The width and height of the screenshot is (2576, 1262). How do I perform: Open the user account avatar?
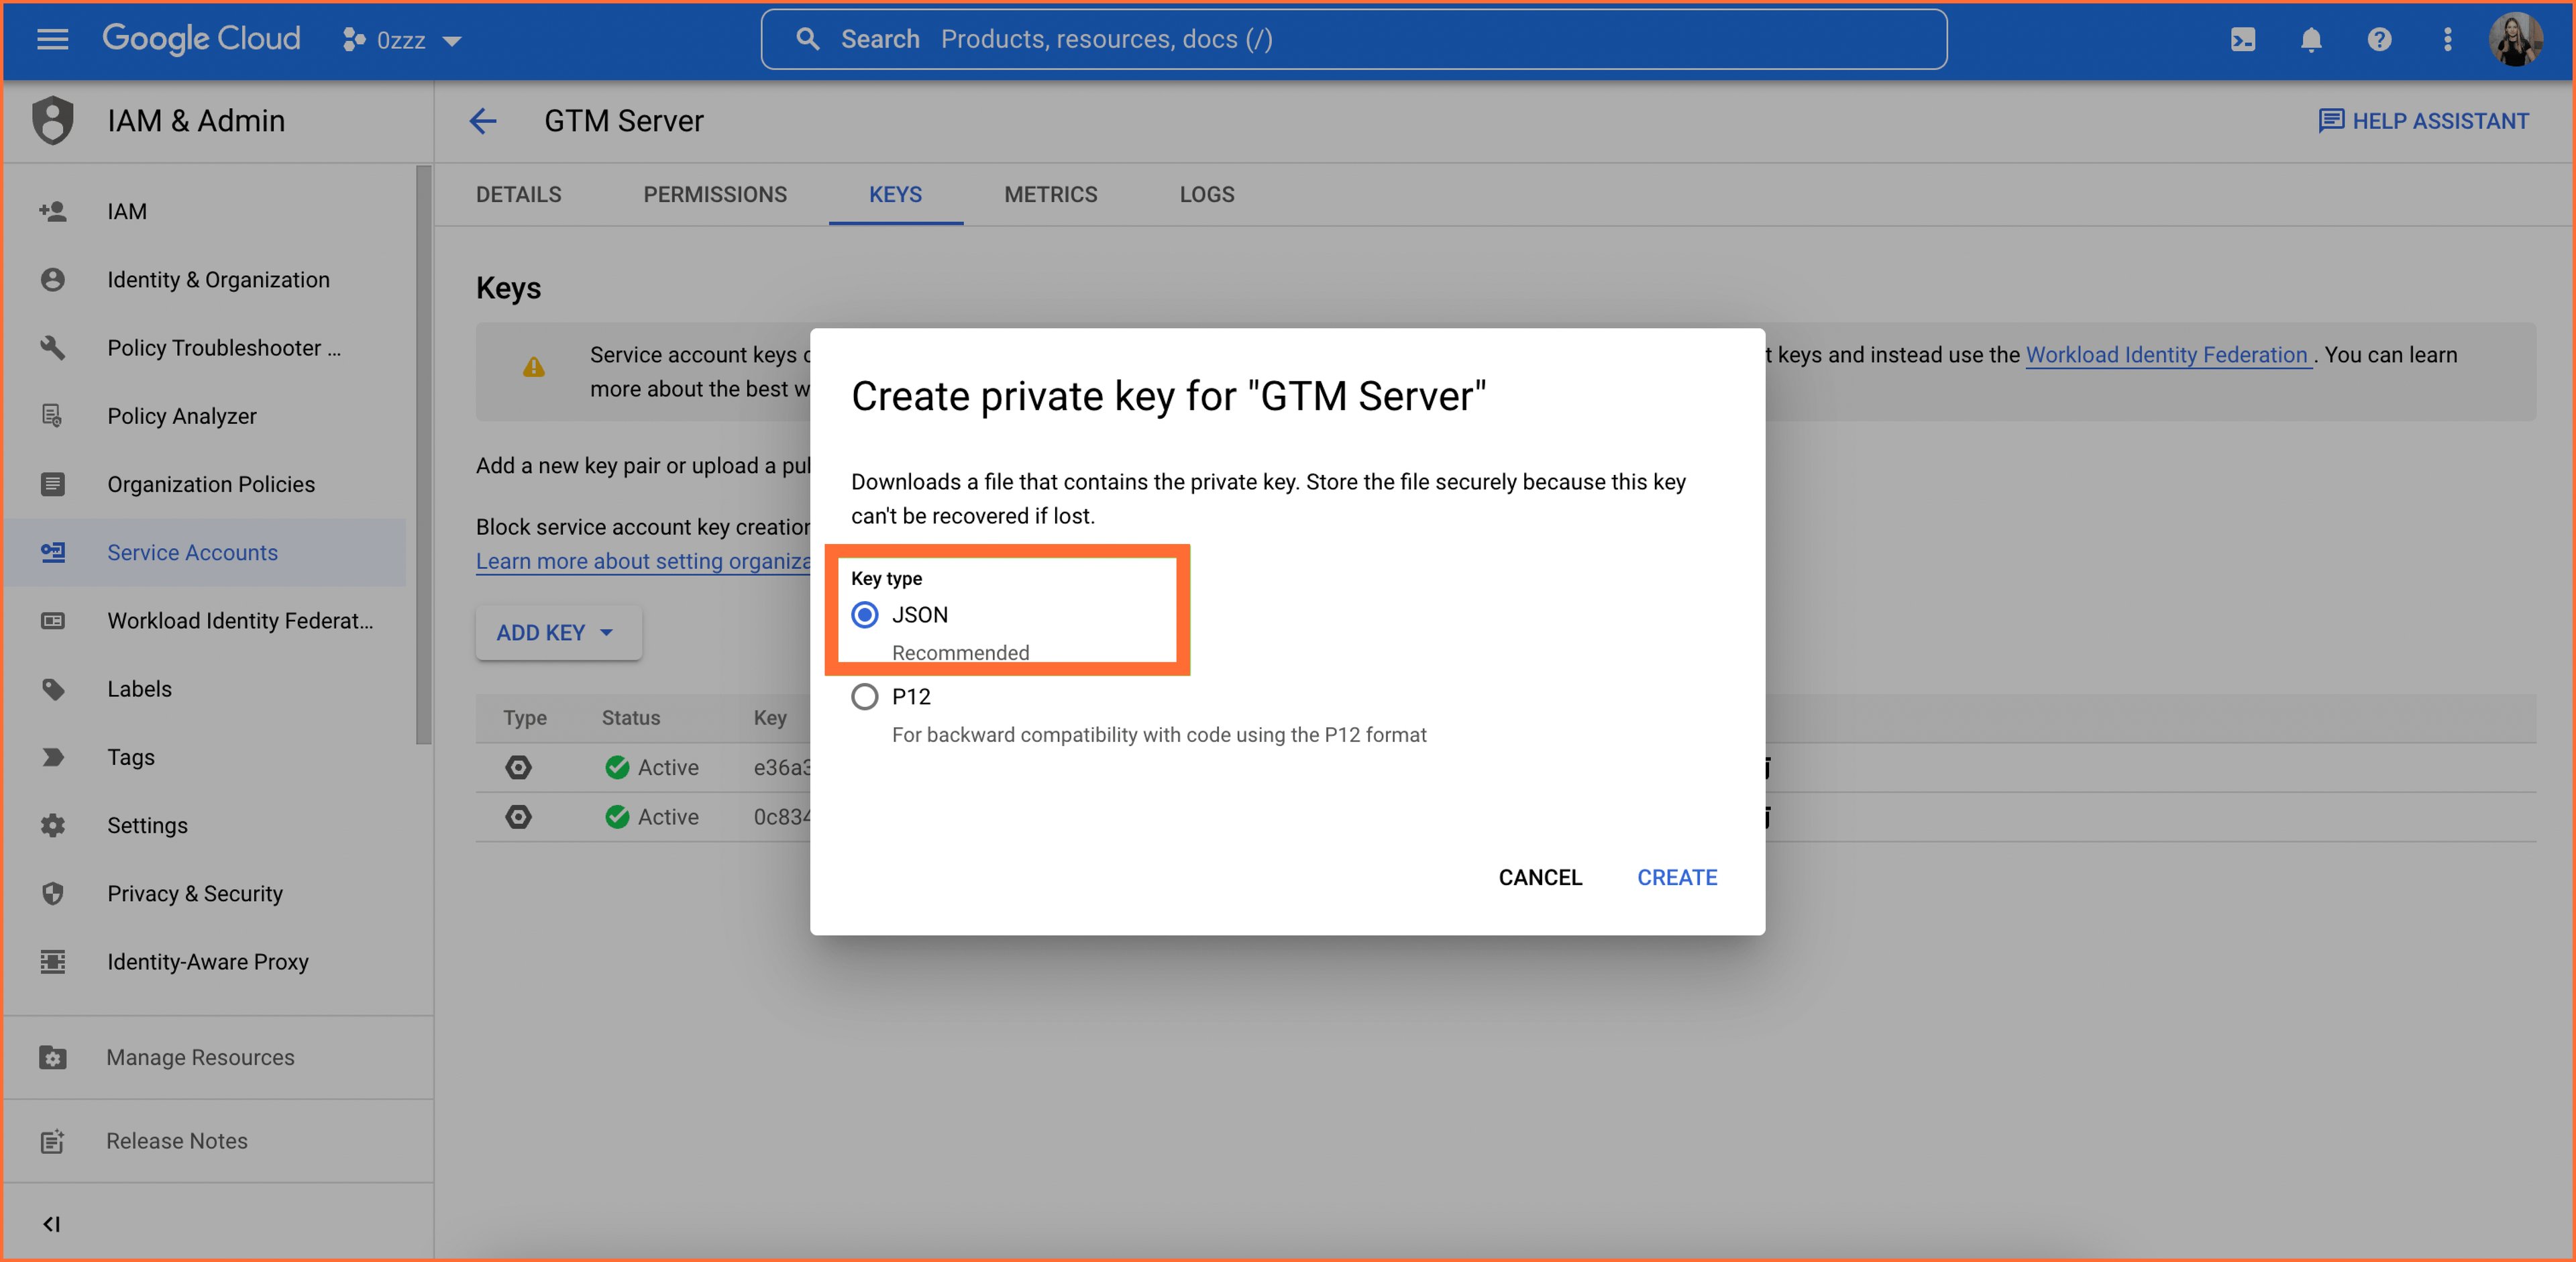point(2515,39)
